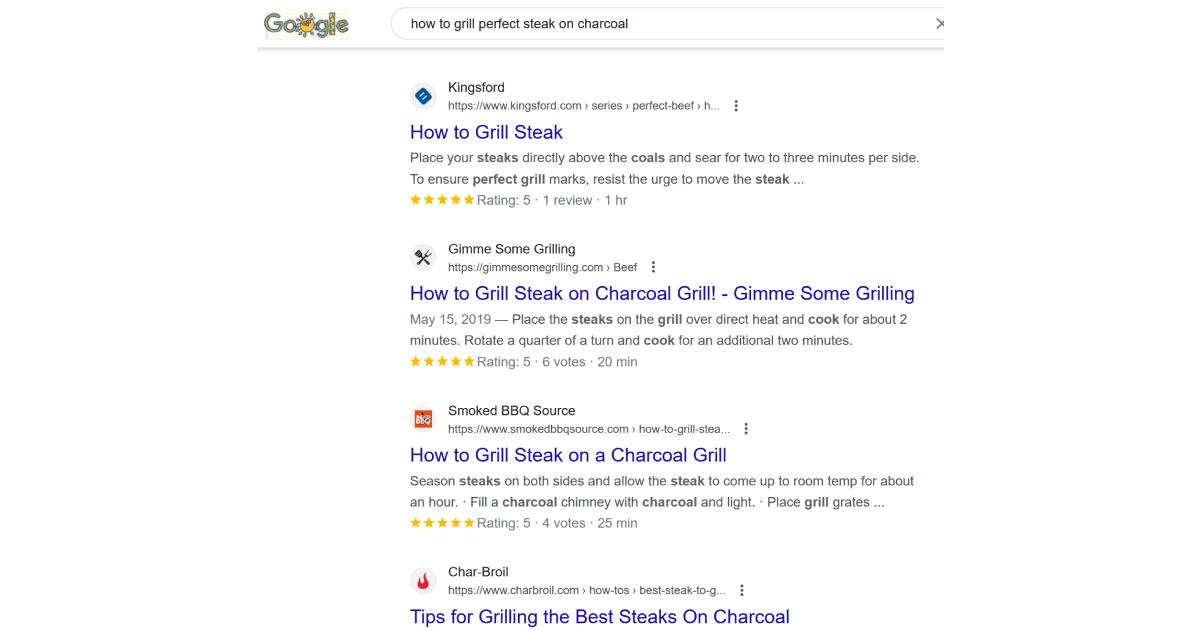This screenshot has width=1200, height=630.
Task: Open the "How to Grill Steak" Kingsford link
Action: tap(486, 132)
